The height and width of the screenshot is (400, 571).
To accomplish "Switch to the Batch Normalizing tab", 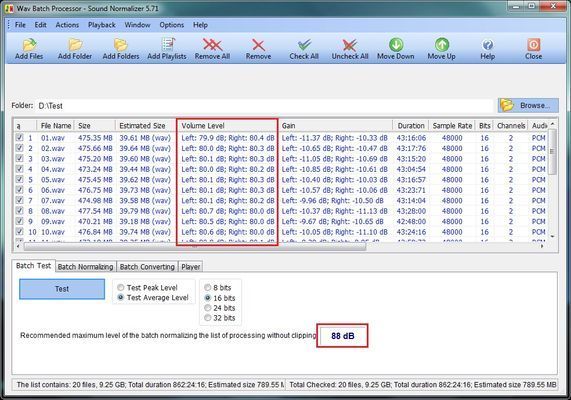I will (x=86, y=267).
